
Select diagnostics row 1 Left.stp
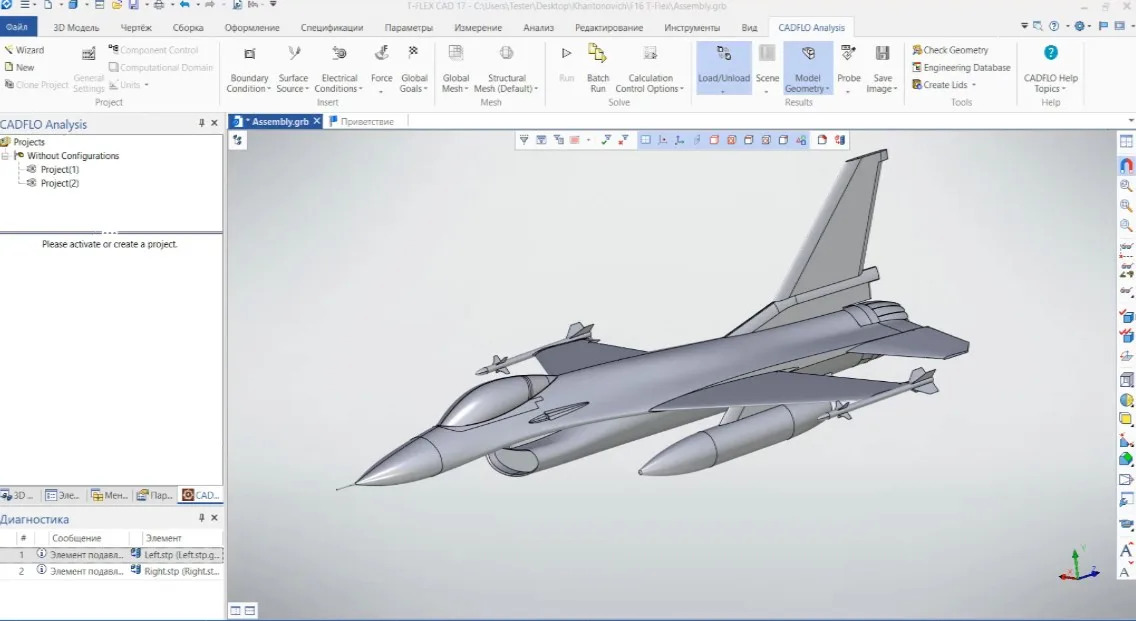112,554
